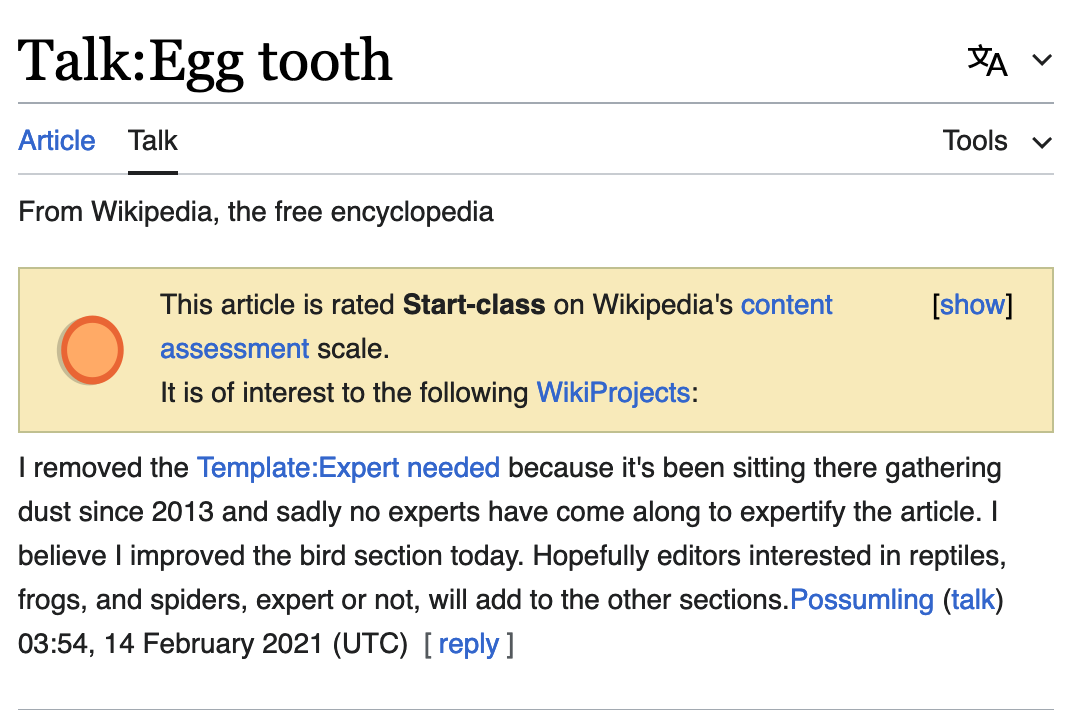Expand the languages chevron beside the title
The image size is (1074, 710).
click(x=1042, y=61)
